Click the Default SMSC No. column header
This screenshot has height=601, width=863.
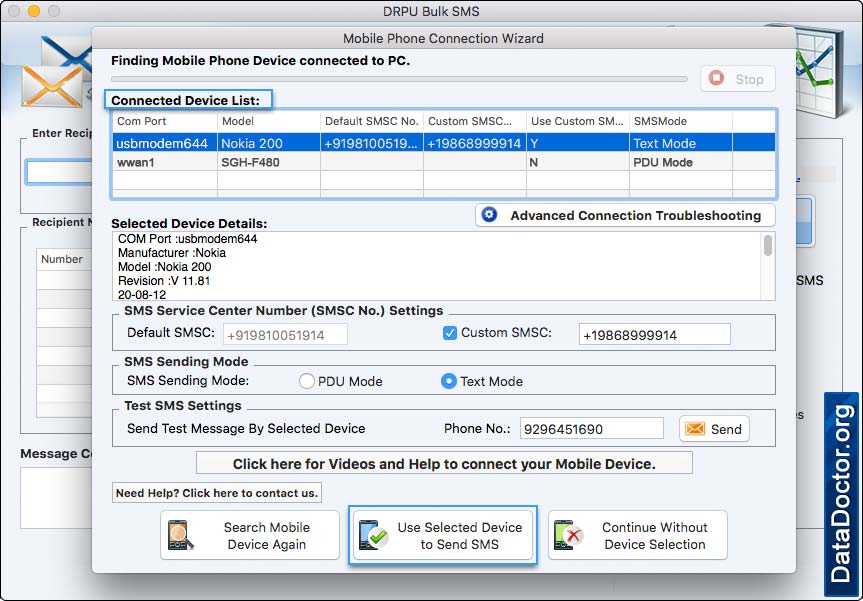coord(372,121)
